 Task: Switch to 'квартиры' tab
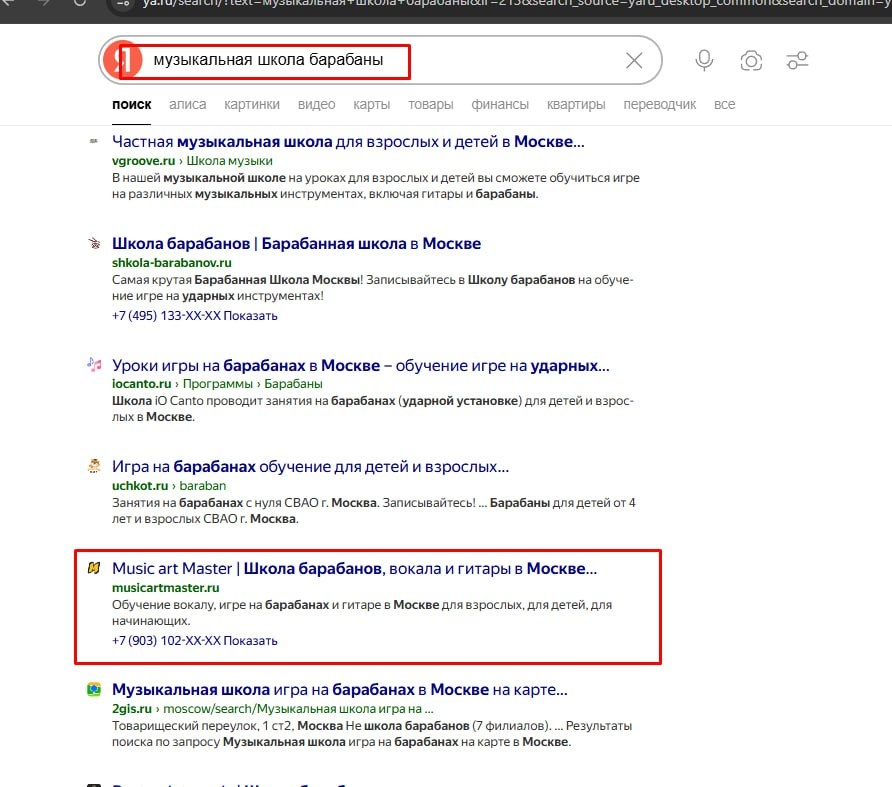coord(576,105)
